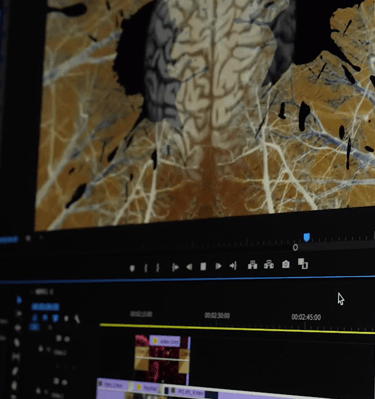Export a frame with the camera icon

(286, 264)
